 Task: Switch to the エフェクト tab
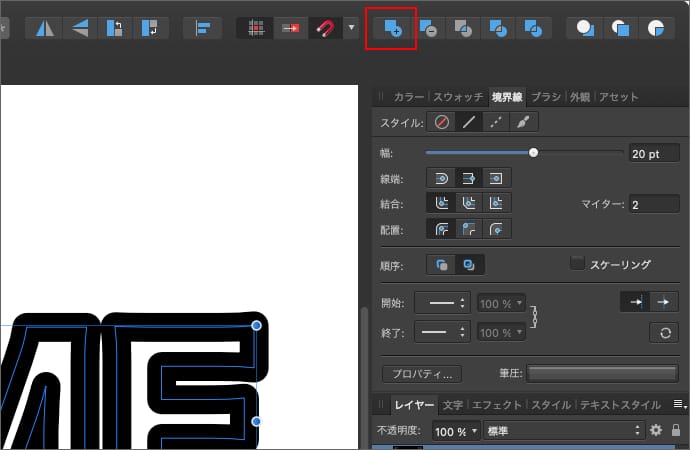pyautogui.click(x=497, y=405)
